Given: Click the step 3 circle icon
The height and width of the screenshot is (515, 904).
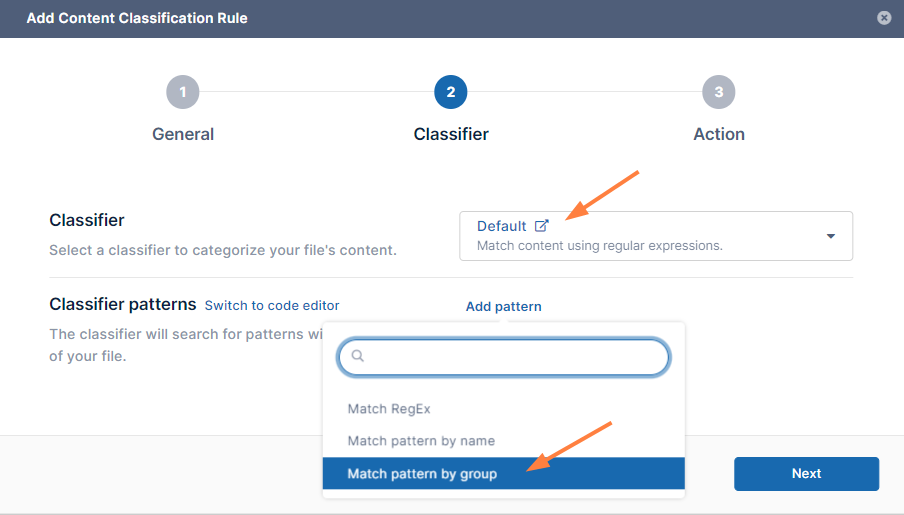Looking at the screenshot, I should tap(719, 93).
